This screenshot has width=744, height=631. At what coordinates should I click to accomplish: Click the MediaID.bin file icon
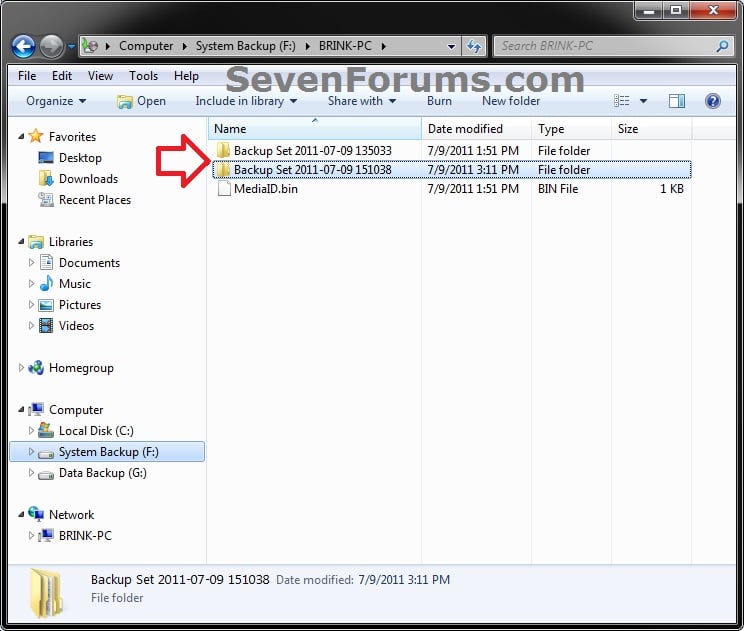pyautogui.click(x=223, y=188)
